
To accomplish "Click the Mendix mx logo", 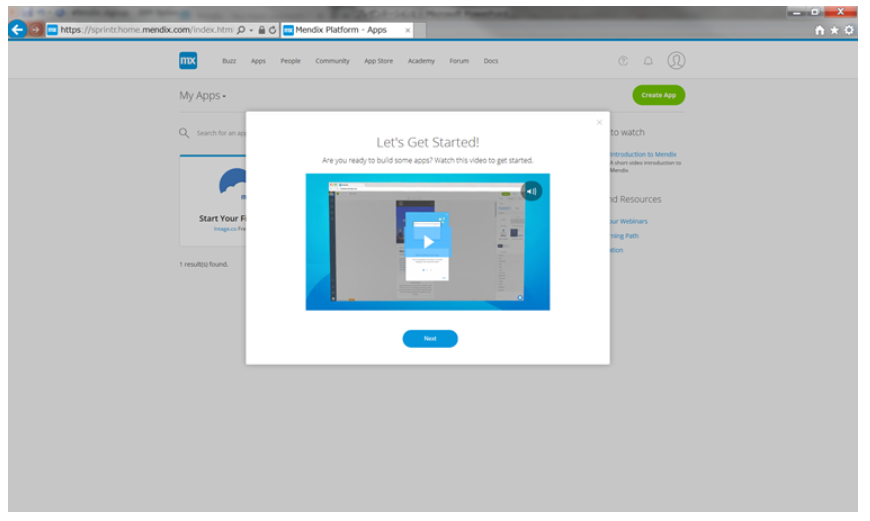I will (188, 60).
